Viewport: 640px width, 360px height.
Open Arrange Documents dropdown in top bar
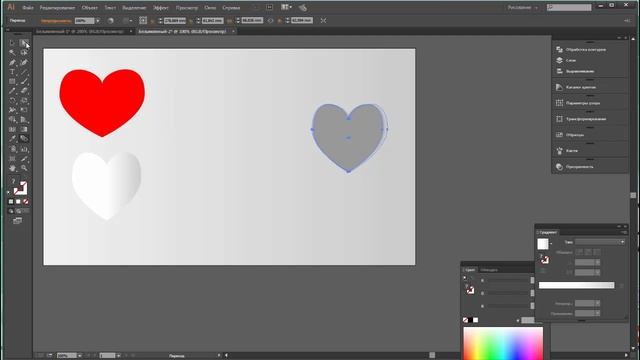pos(286,7)
